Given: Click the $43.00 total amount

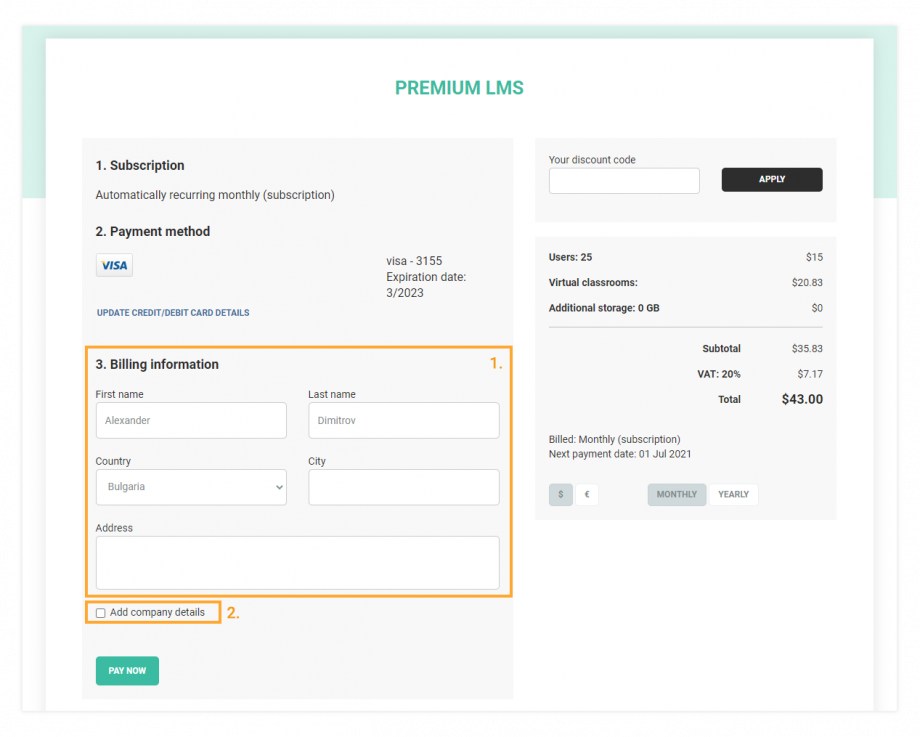Looking at the screenshot, I should pyautogui.click(x=801, y=399).
